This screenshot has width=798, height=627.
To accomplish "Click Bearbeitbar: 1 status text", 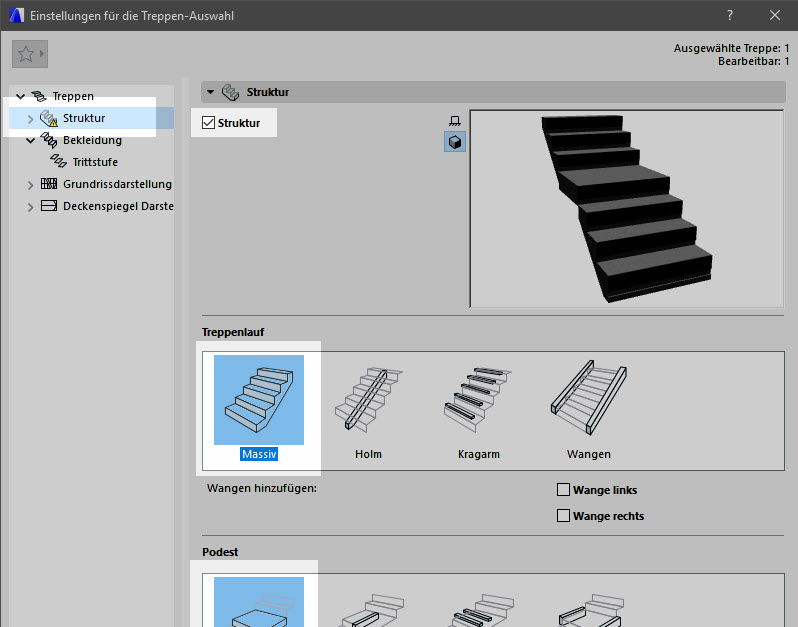I will [753, 61].
